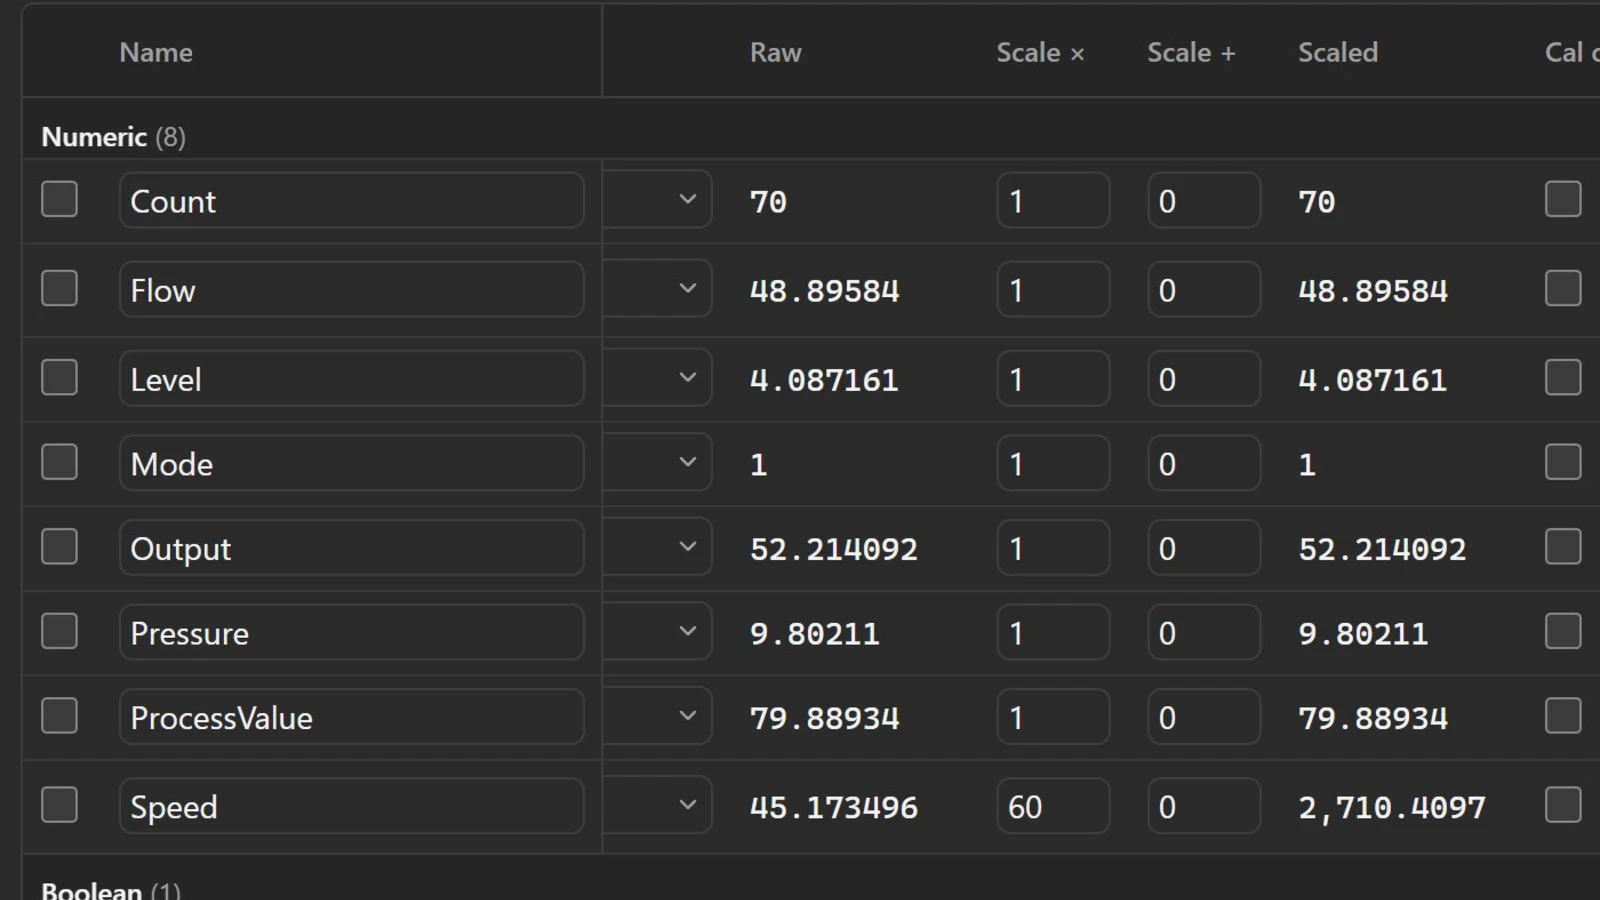
Task: Click the Scale + offset field in the Speed row
Action: click(1204, 805)
